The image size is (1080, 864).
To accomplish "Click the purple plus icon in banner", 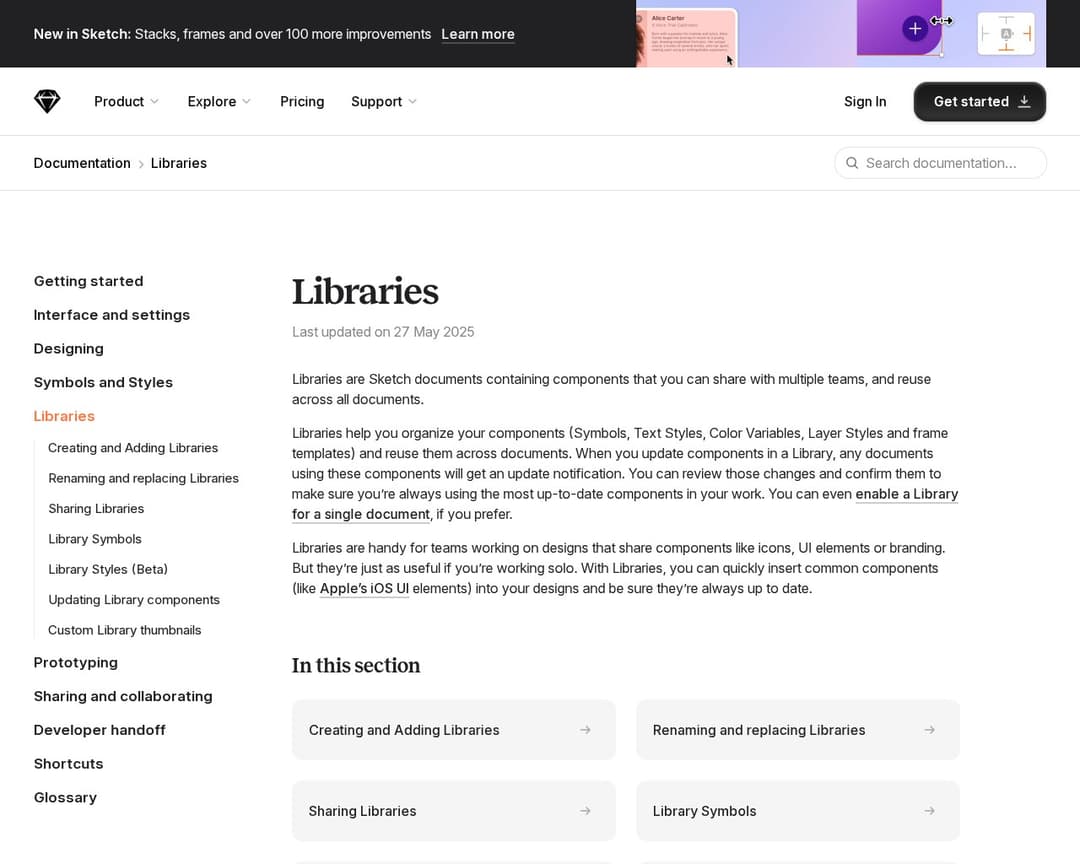I will tap(914, 28).
